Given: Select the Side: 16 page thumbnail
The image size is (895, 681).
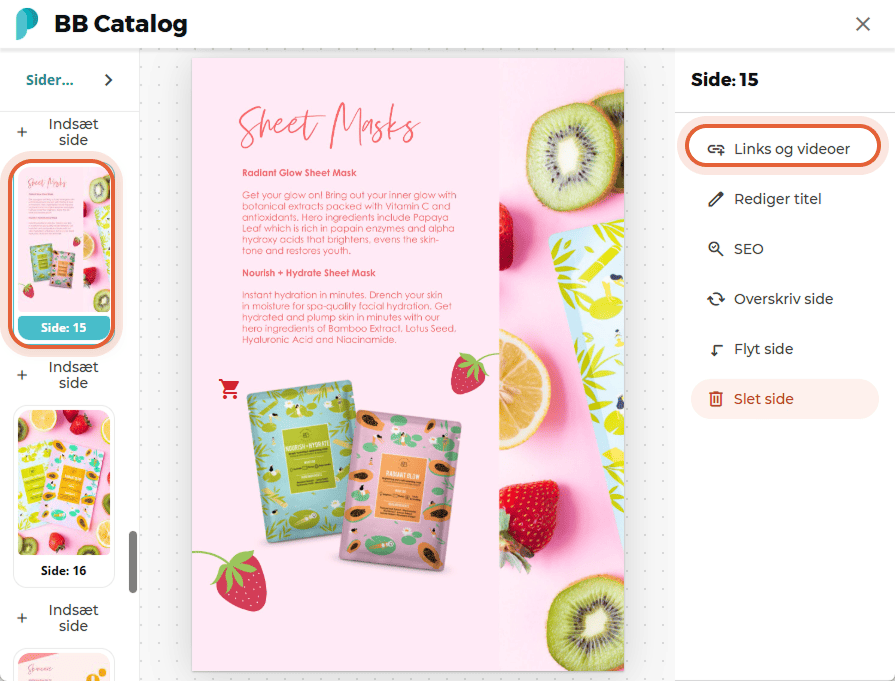Looking at the screenshot, I should click(63, 496).
